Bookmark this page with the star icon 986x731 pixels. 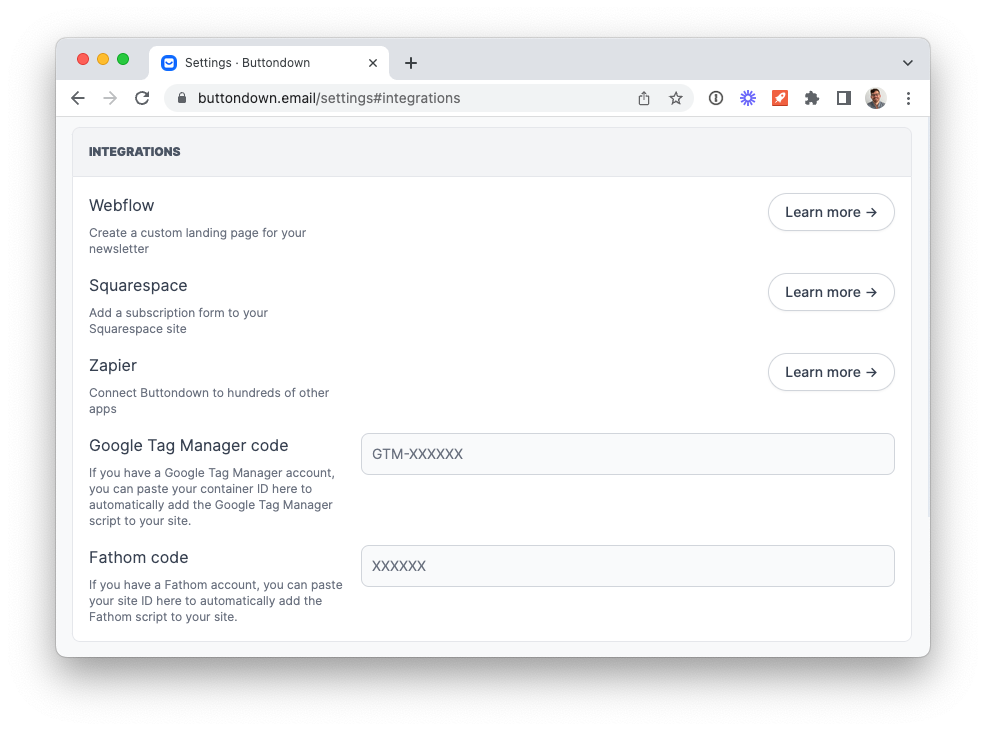(x=676, y=98)
